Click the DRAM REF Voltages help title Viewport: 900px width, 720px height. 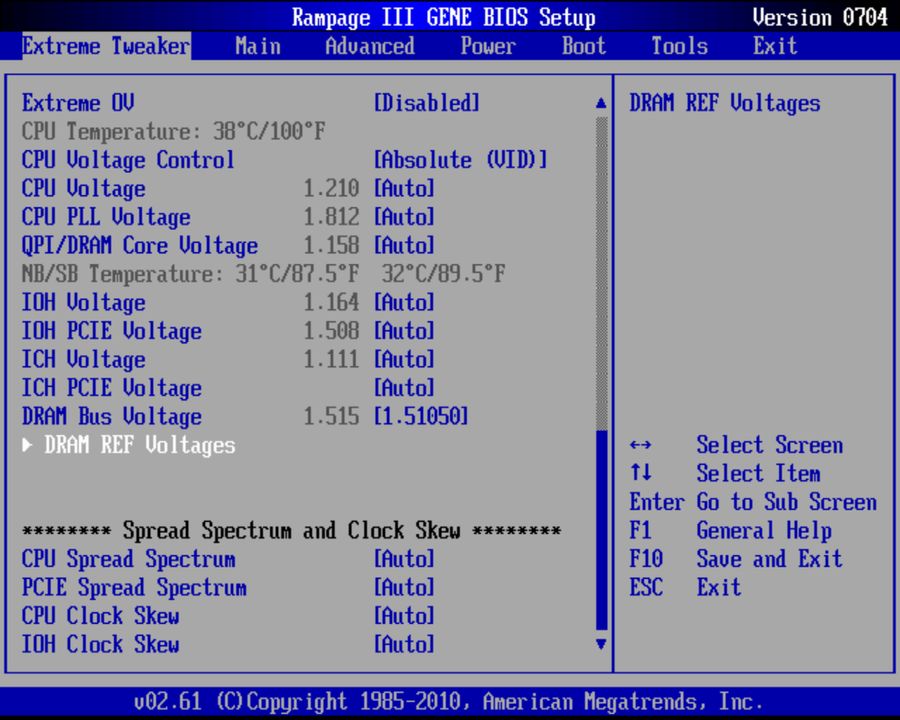[x=725, y=103]
